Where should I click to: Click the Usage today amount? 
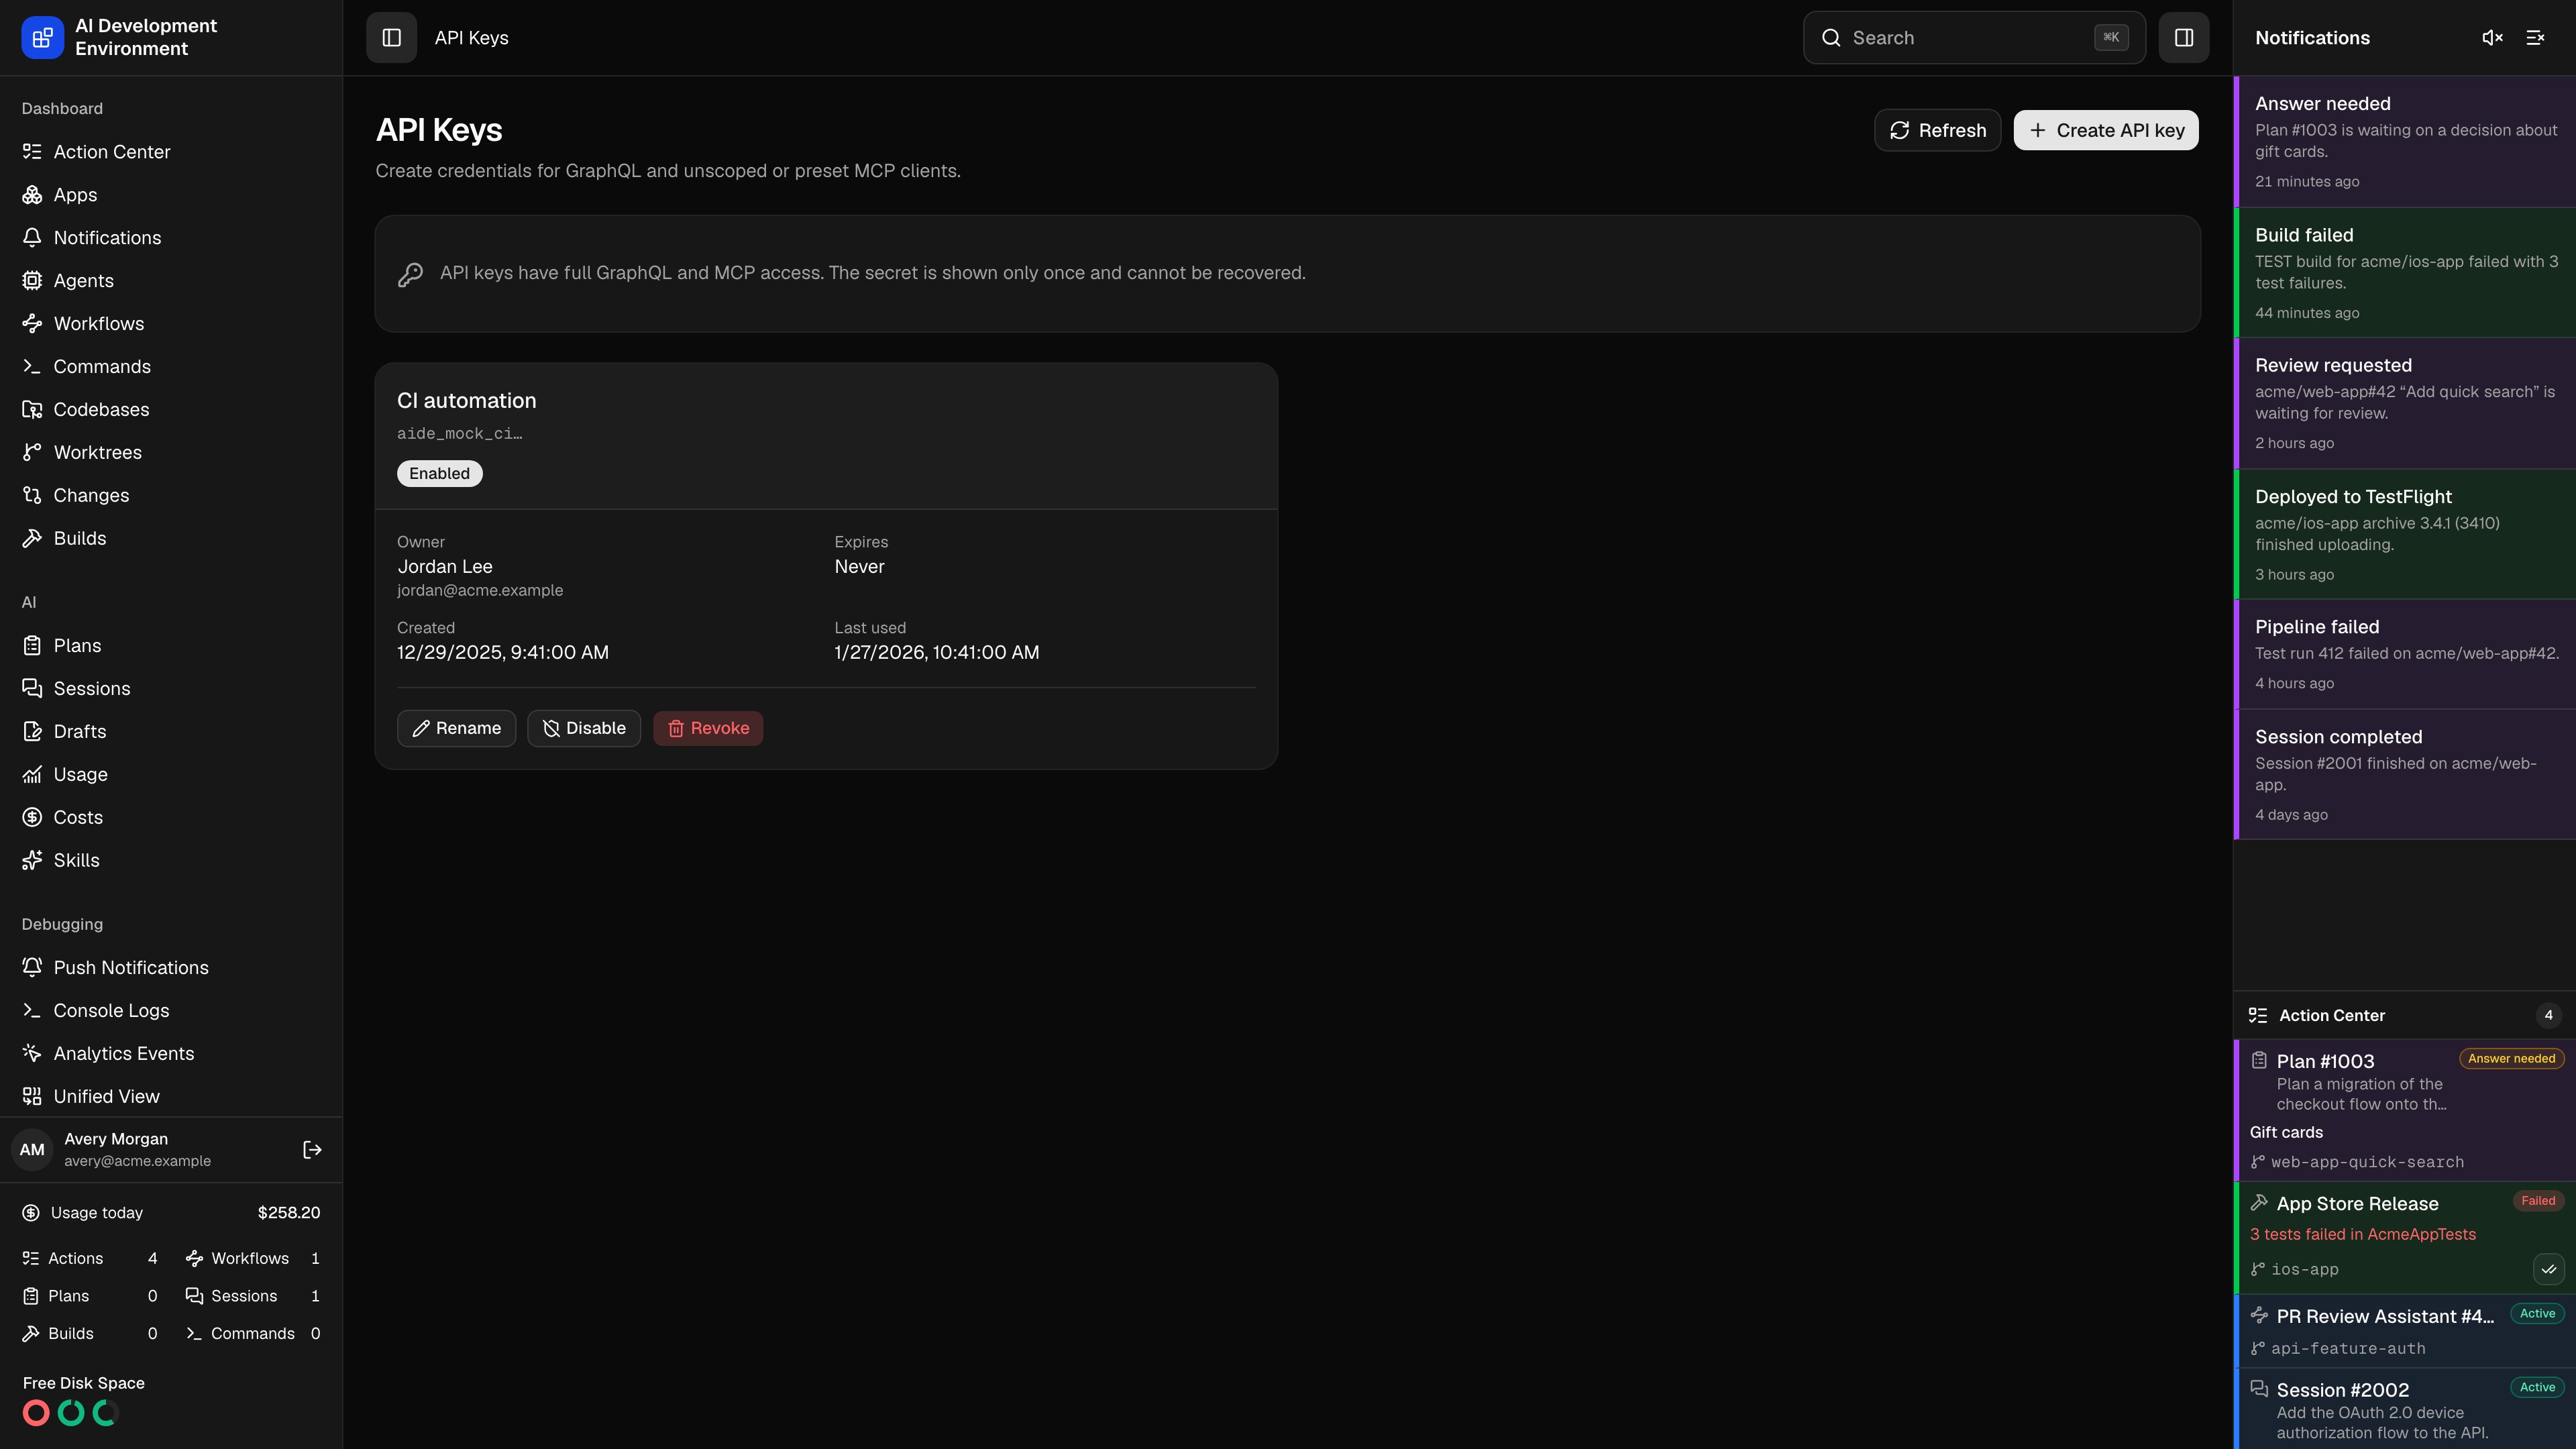(x=289, y=1213)
